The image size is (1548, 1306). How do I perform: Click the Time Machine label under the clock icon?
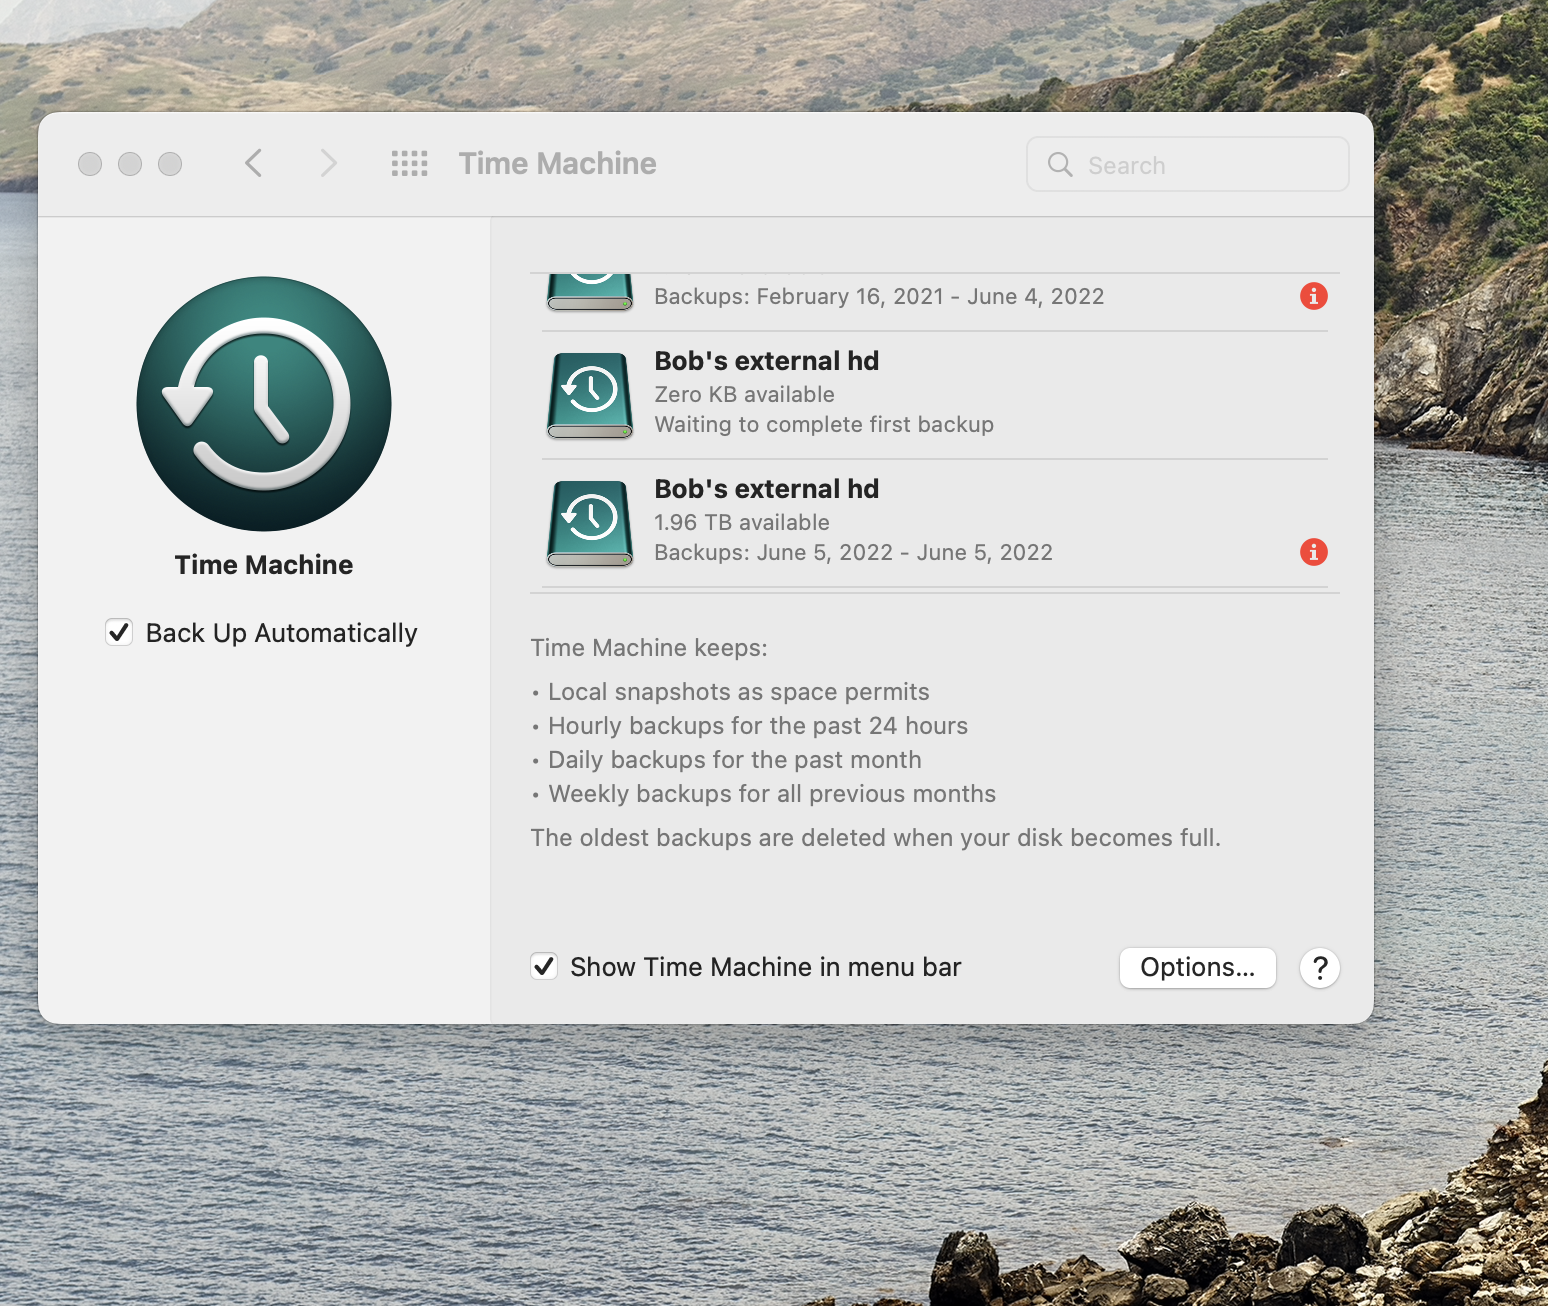point(264,565)
